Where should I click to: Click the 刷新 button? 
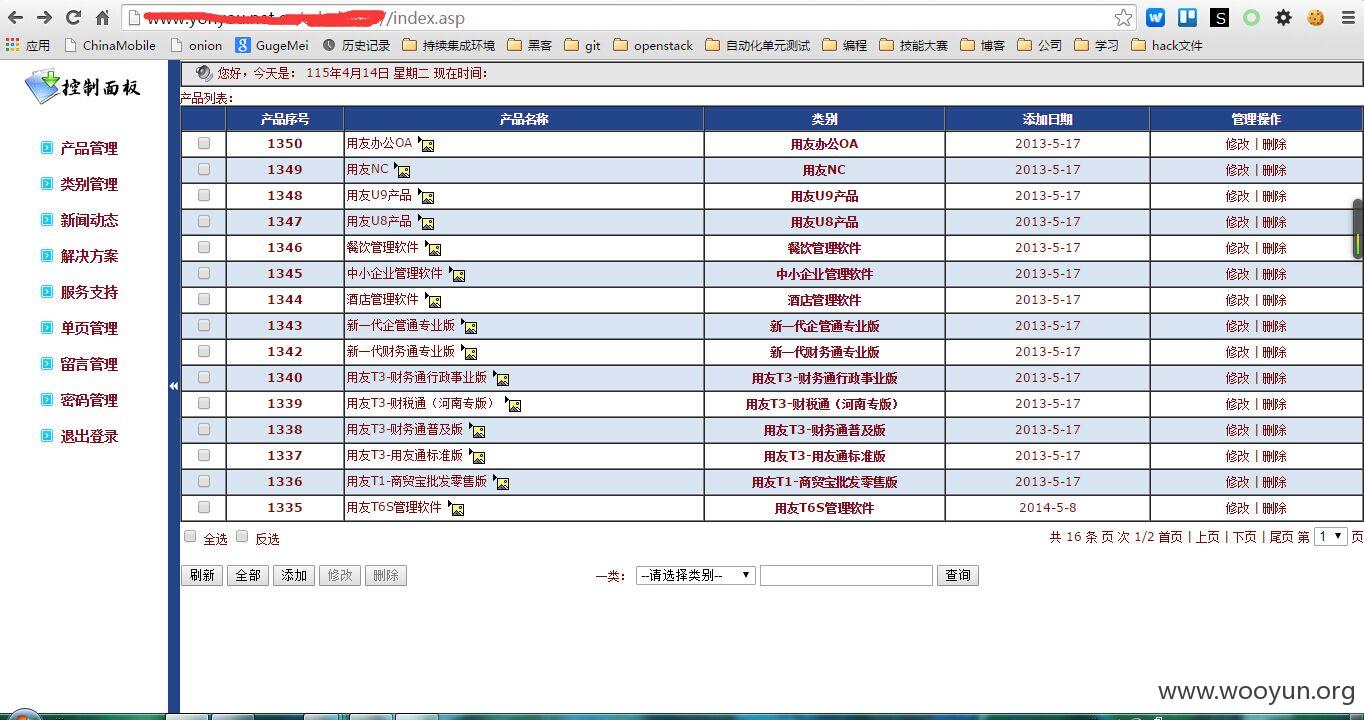(202, 575)
